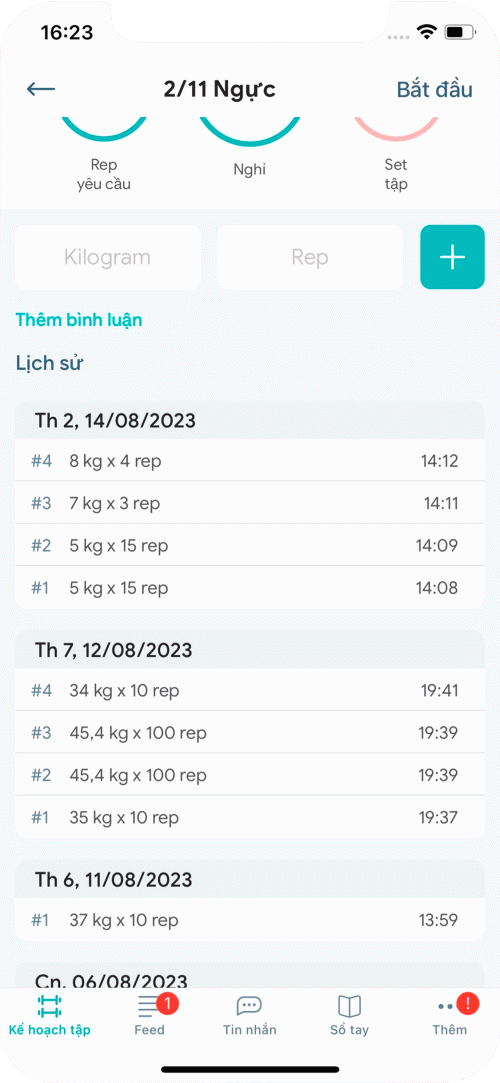Click Thêm bình luận link

point(79,320)
